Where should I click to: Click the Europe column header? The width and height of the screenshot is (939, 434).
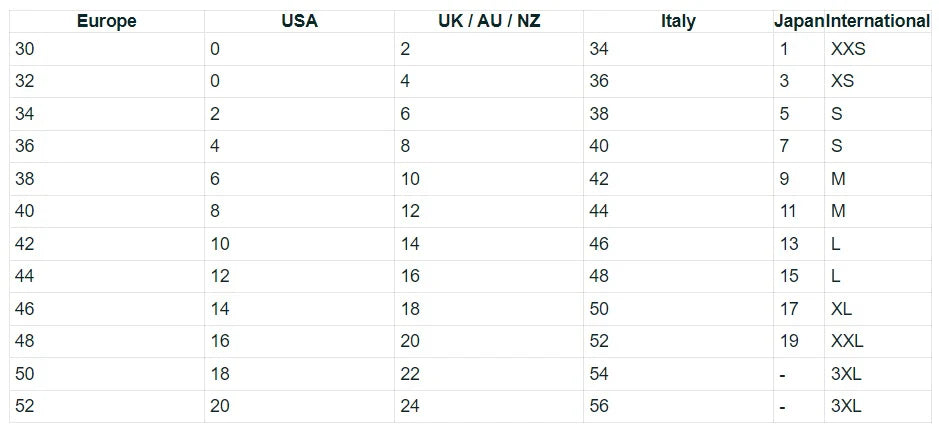[107, 22]
